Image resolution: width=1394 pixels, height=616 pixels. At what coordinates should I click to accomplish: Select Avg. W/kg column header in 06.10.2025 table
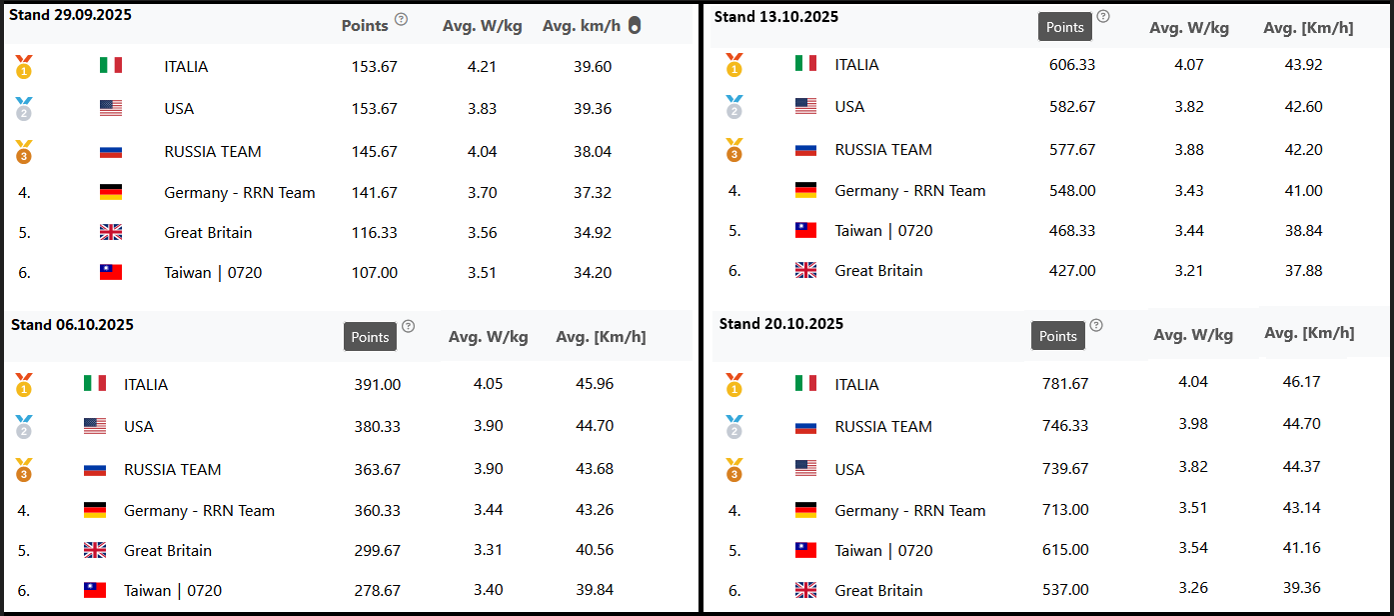(488, 337)
